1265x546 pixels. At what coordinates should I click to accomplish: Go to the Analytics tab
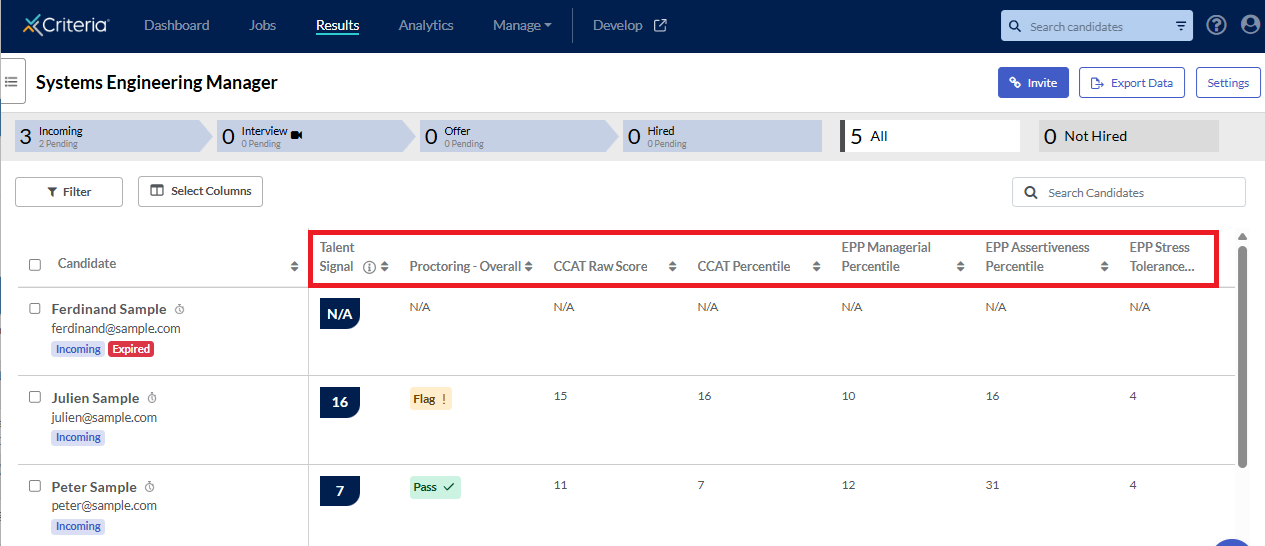click(425, 26)
